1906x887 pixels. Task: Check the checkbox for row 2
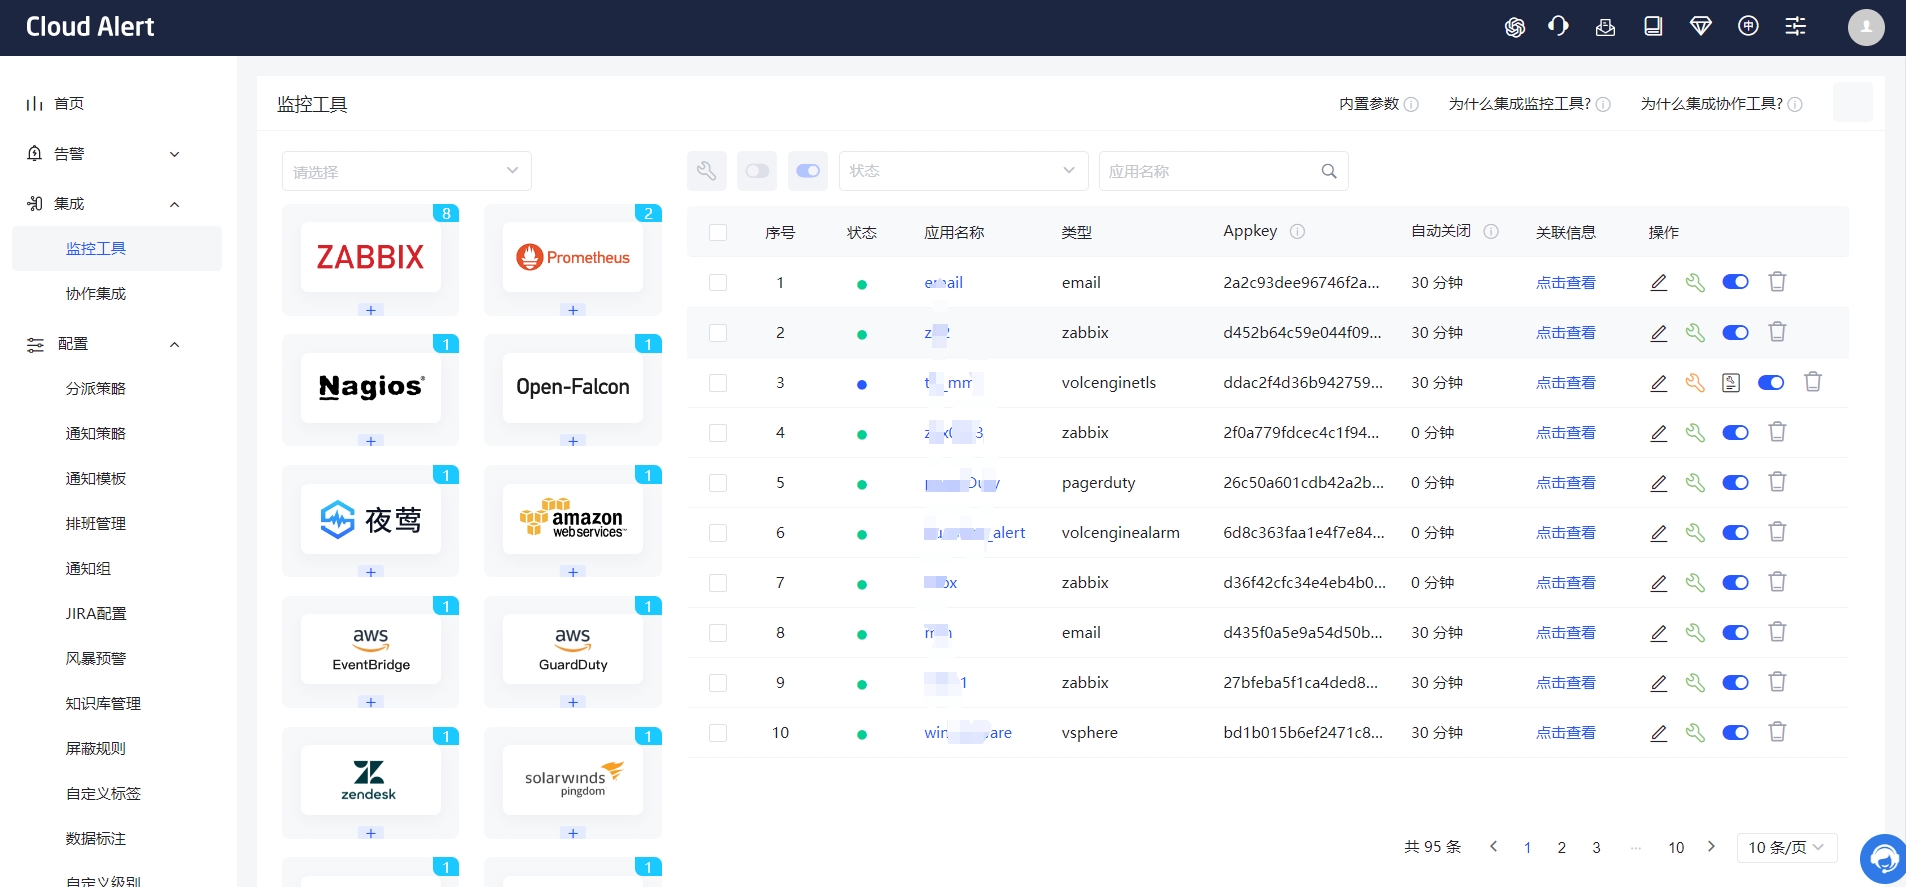tap(718, 332)
